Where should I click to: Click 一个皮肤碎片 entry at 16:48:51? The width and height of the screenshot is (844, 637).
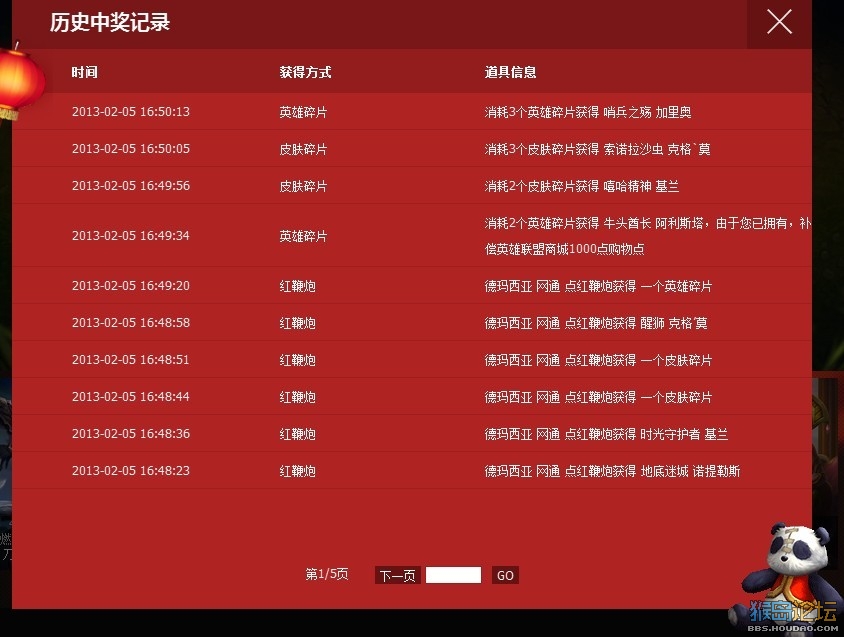pos(598,360)
